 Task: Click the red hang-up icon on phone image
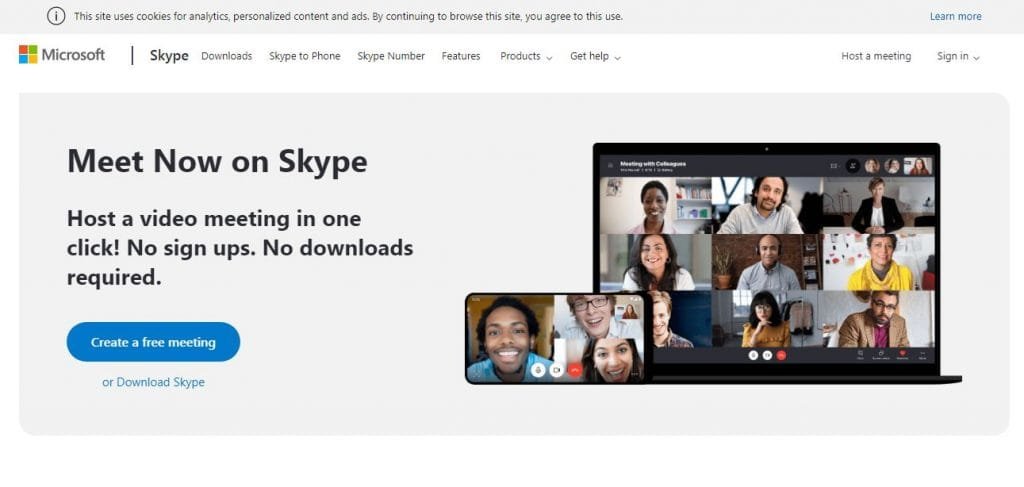click(x=575, y=370)
